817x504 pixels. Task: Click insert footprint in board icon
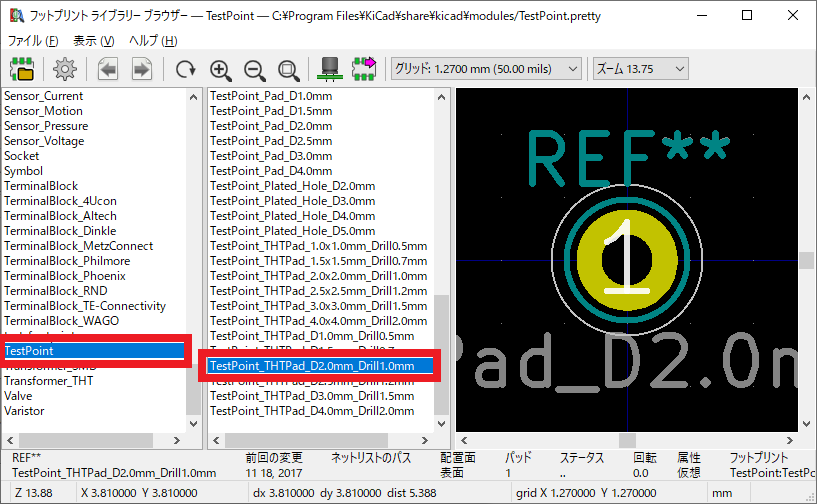point(362,69)
